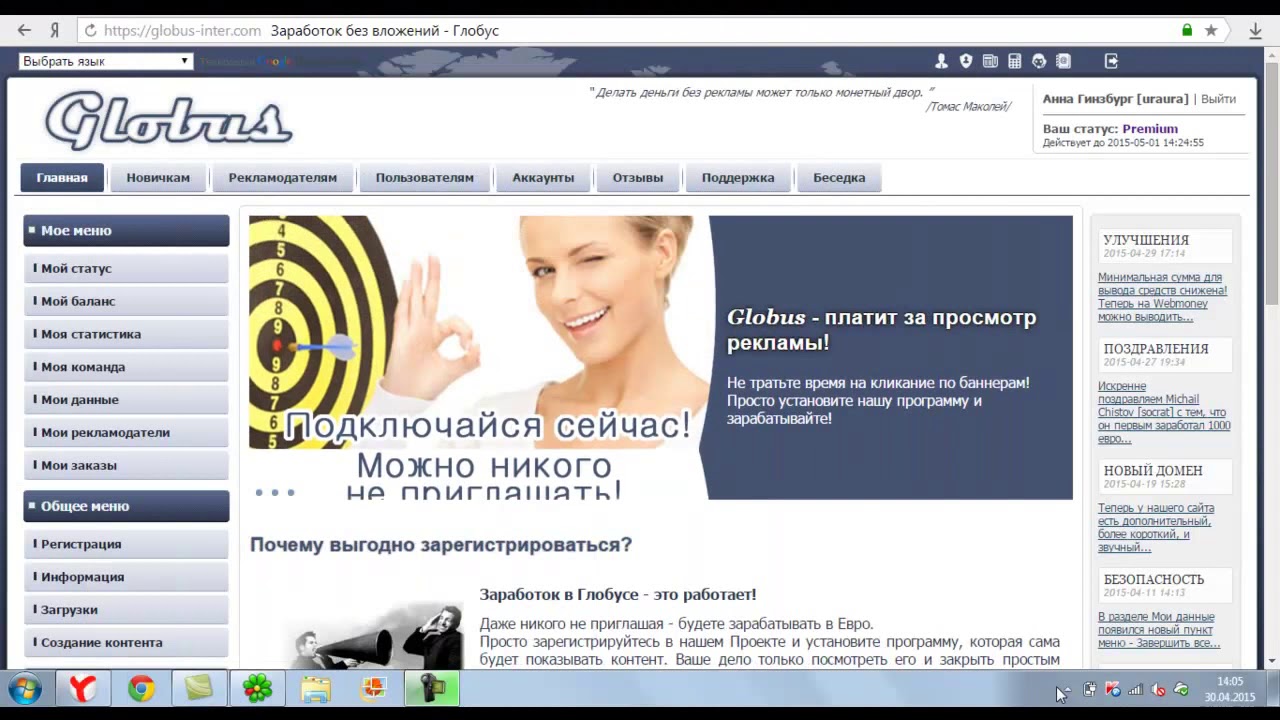Click Kaspersky antivirus tray icon
Image resolution: width=1280 pixels, height=720 pixels.
click(x=1112, y=689)
